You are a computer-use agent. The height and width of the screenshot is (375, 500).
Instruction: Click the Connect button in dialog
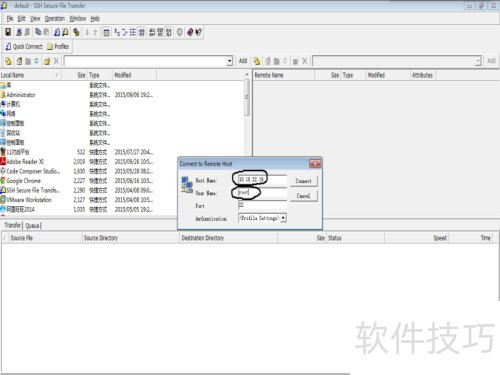[x=303, y=181]
